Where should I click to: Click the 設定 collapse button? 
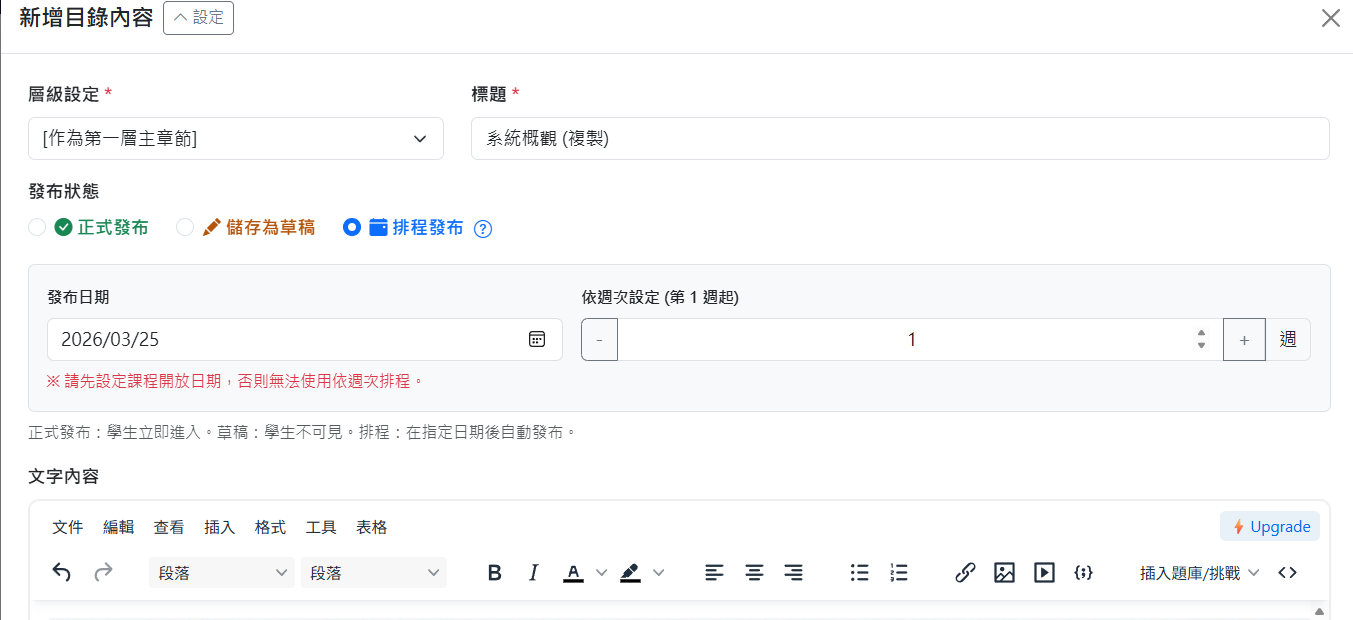[198, 18]
